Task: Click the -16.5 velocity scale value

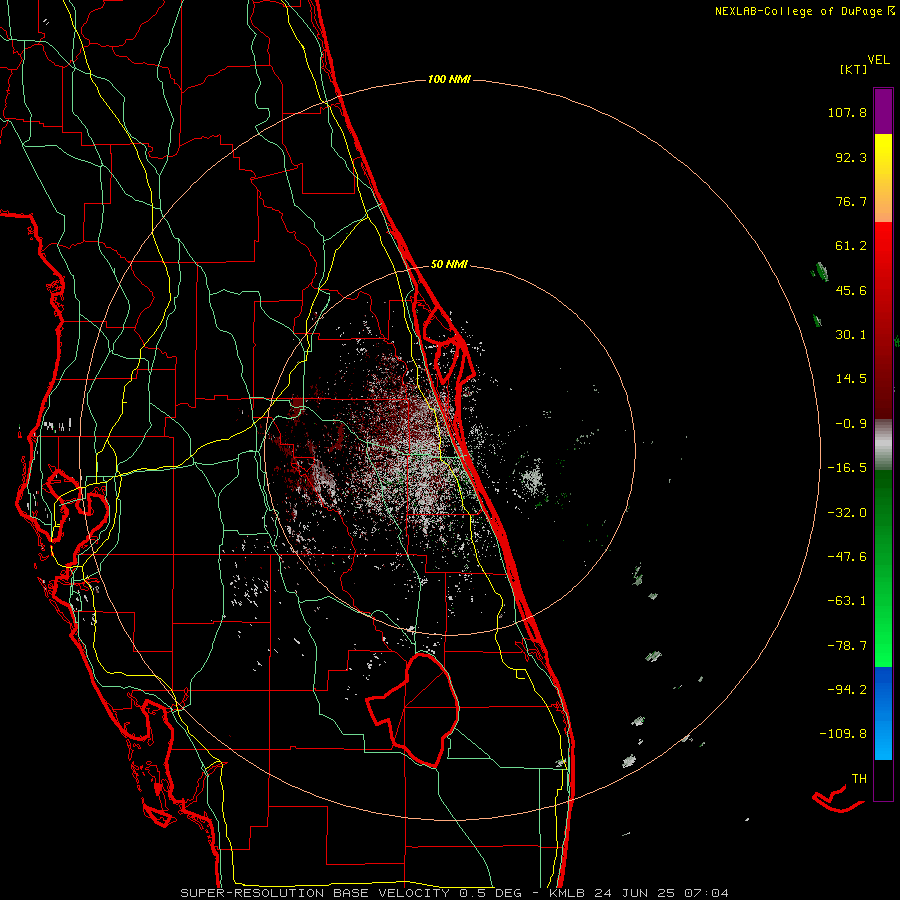Action: tap(847, 468)
